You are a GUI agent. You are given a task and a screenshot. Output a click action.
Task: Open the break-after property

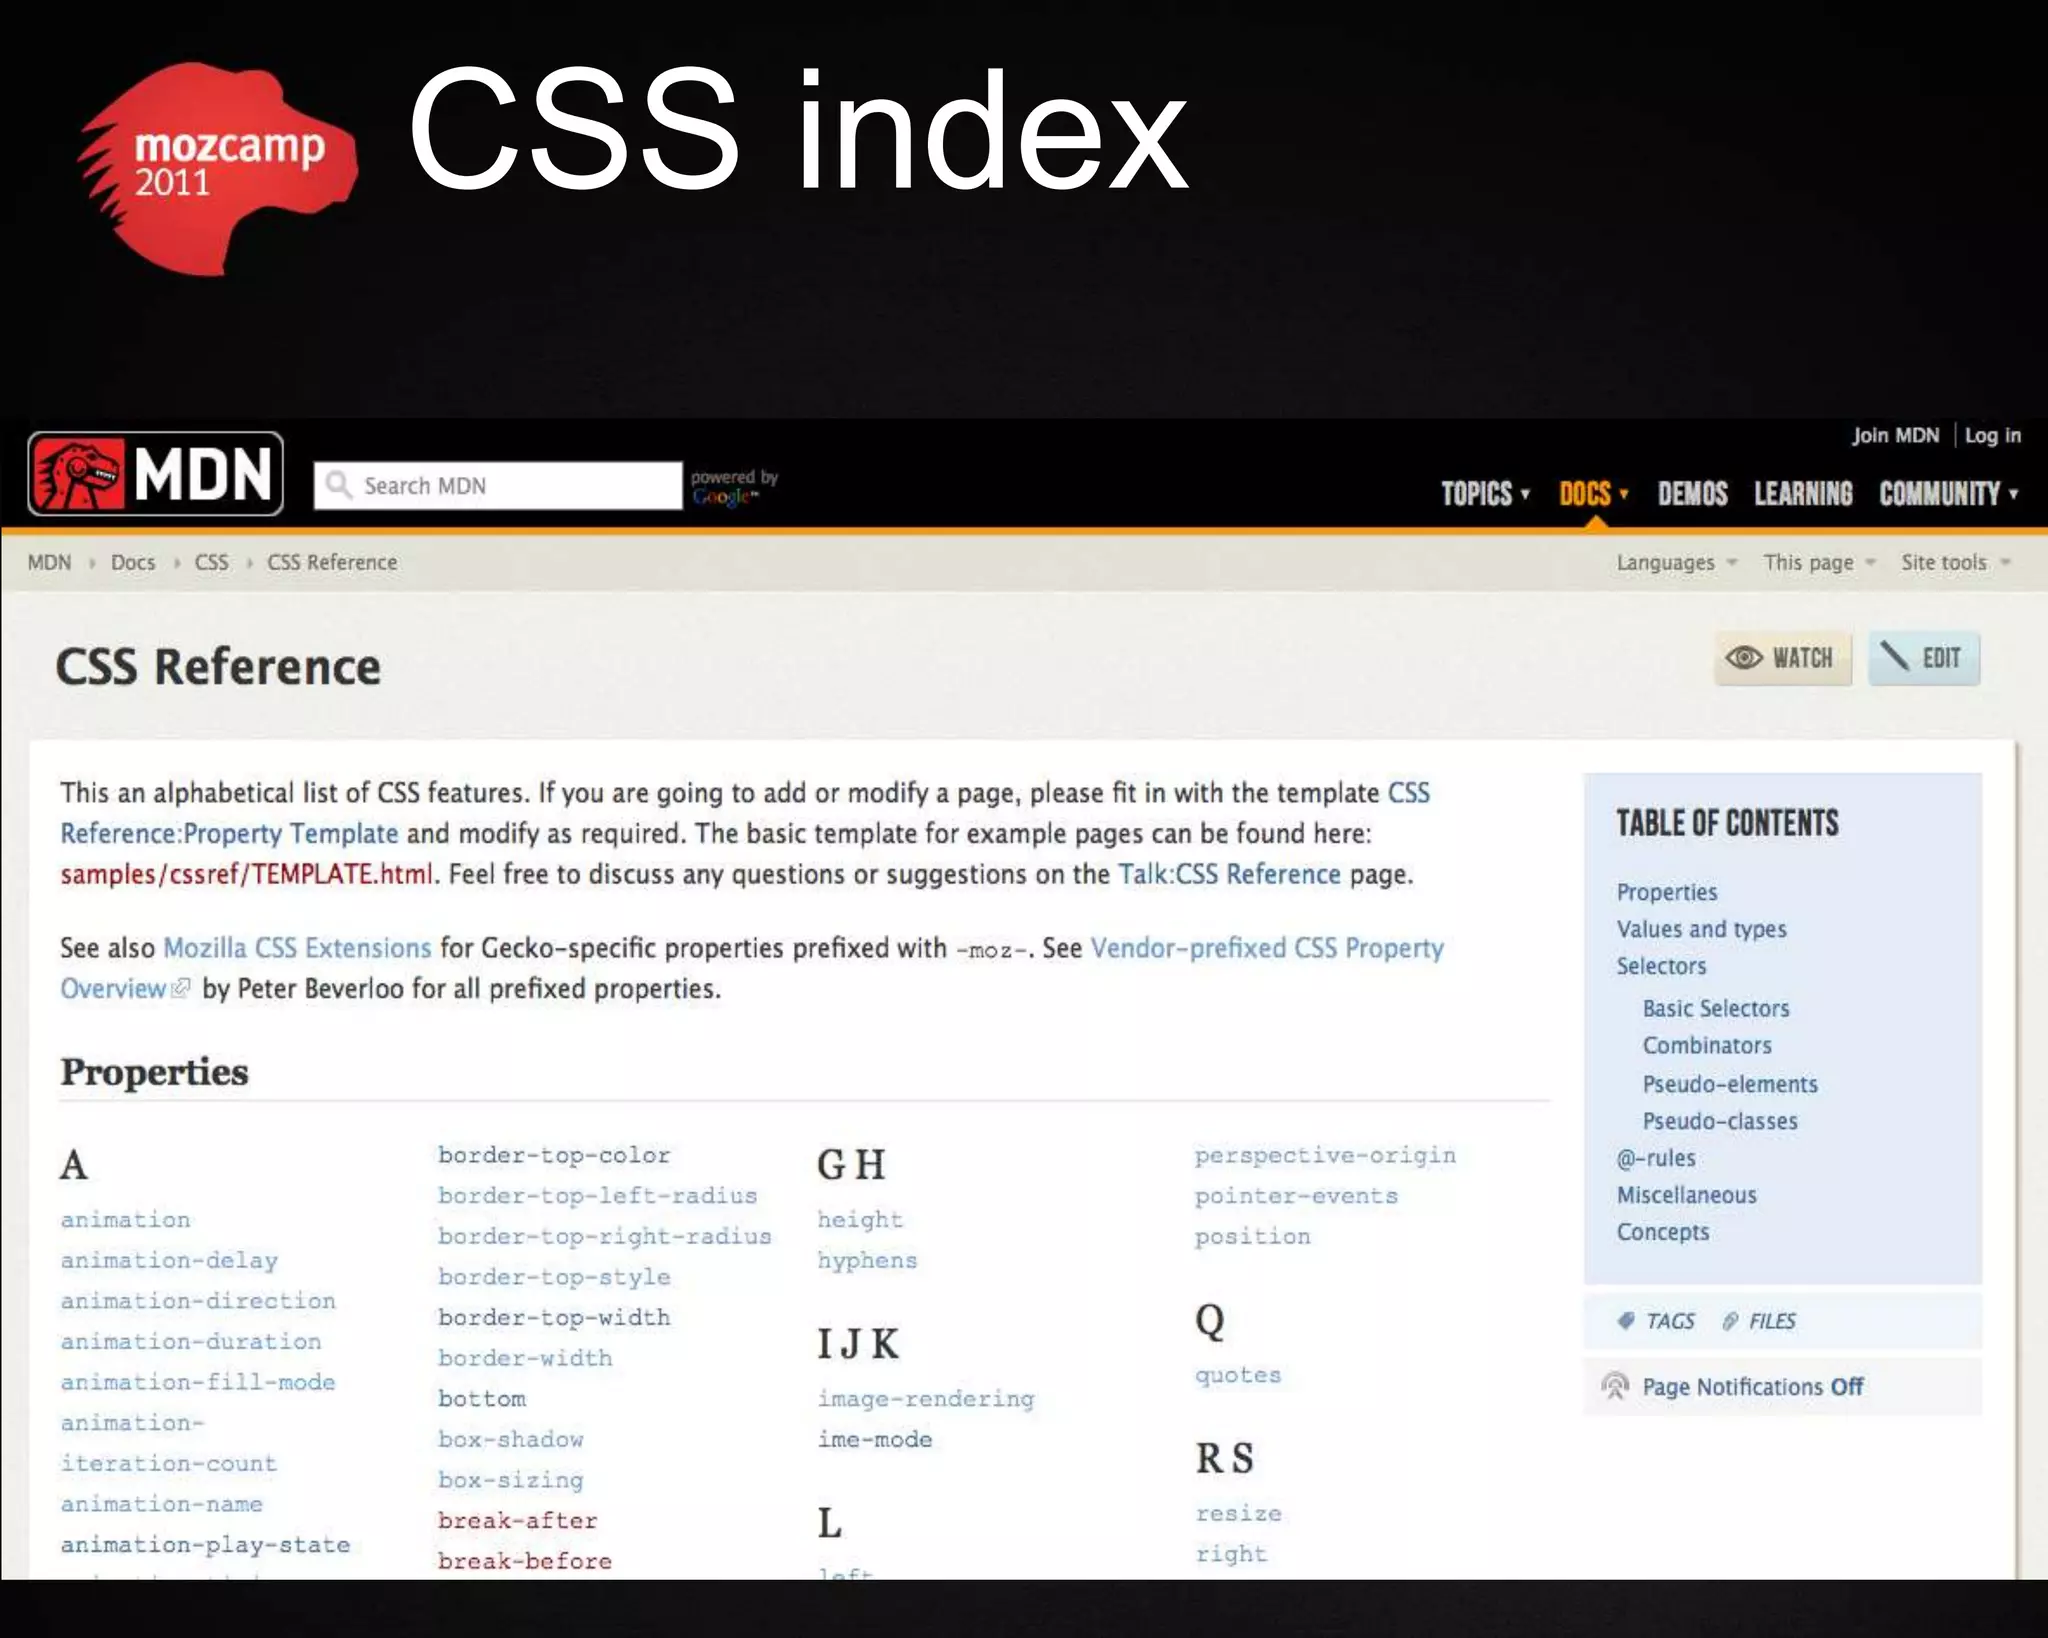(x=518, y=1521)
